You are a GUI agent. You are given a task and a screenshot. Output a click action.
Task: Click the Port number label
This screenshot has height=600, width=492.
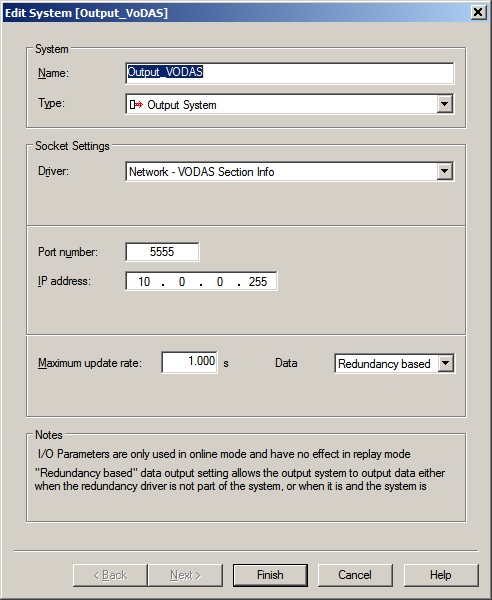pyautogui.click(x=68, y=252)
